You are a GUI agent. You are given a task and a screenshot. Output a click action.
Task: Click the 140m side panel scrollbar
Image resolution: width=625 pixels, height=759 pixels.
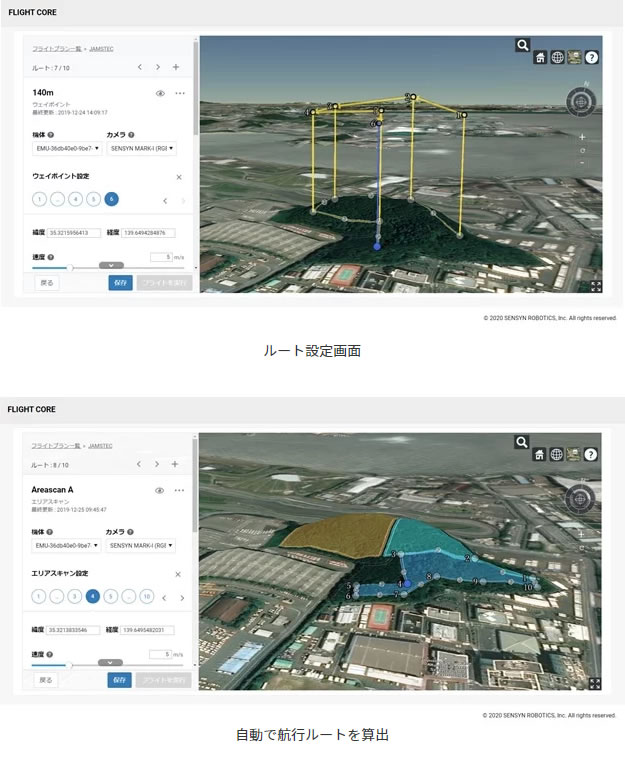click(196, 87)
